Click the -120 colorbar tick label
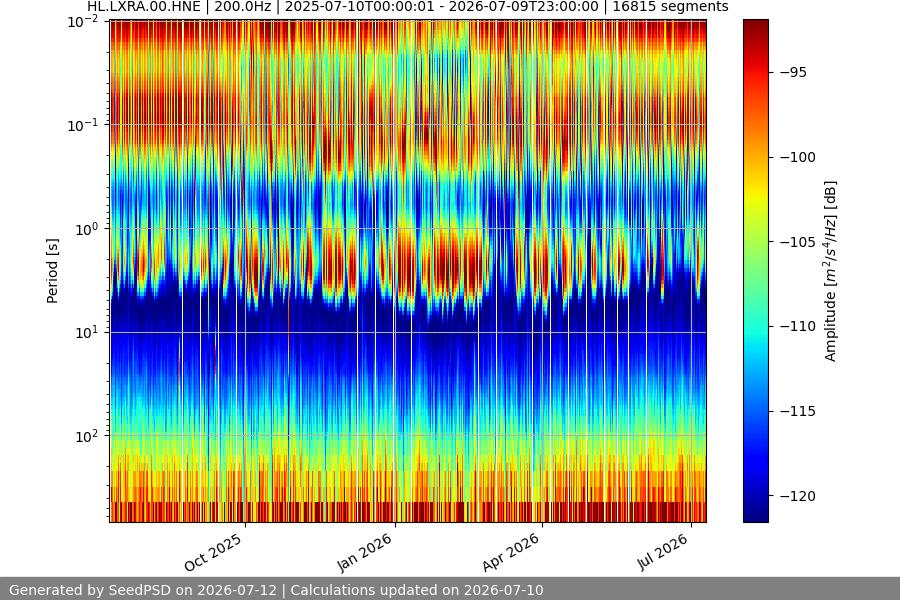This screenshot has height=600, width=900. coord(798,496)
